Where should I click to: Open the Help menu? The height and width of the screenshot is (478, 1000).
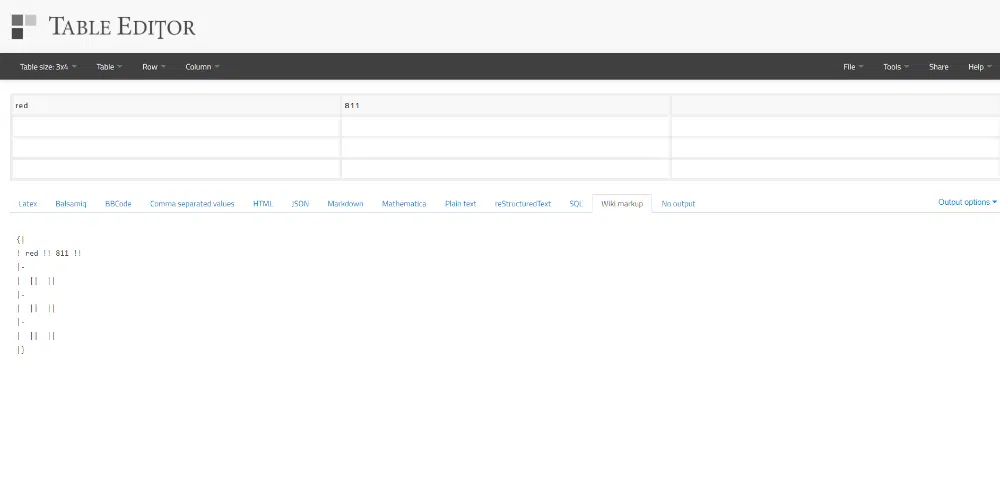click(979, 67)
